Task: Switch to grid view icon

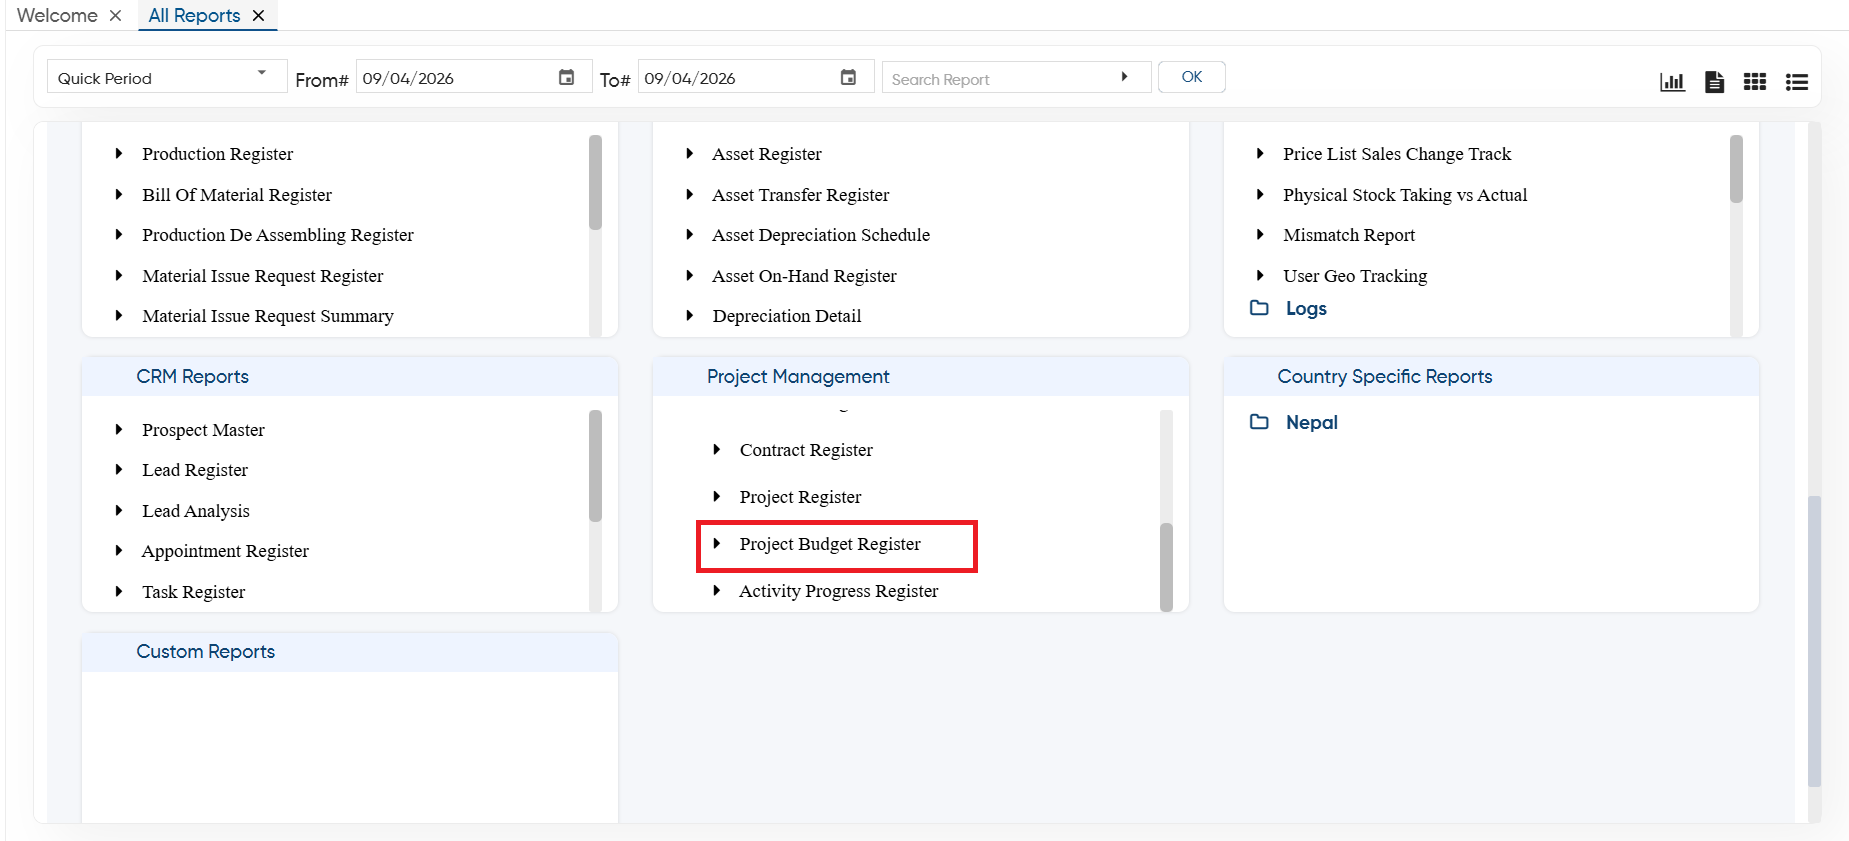Action: [x=1755, y=82]
